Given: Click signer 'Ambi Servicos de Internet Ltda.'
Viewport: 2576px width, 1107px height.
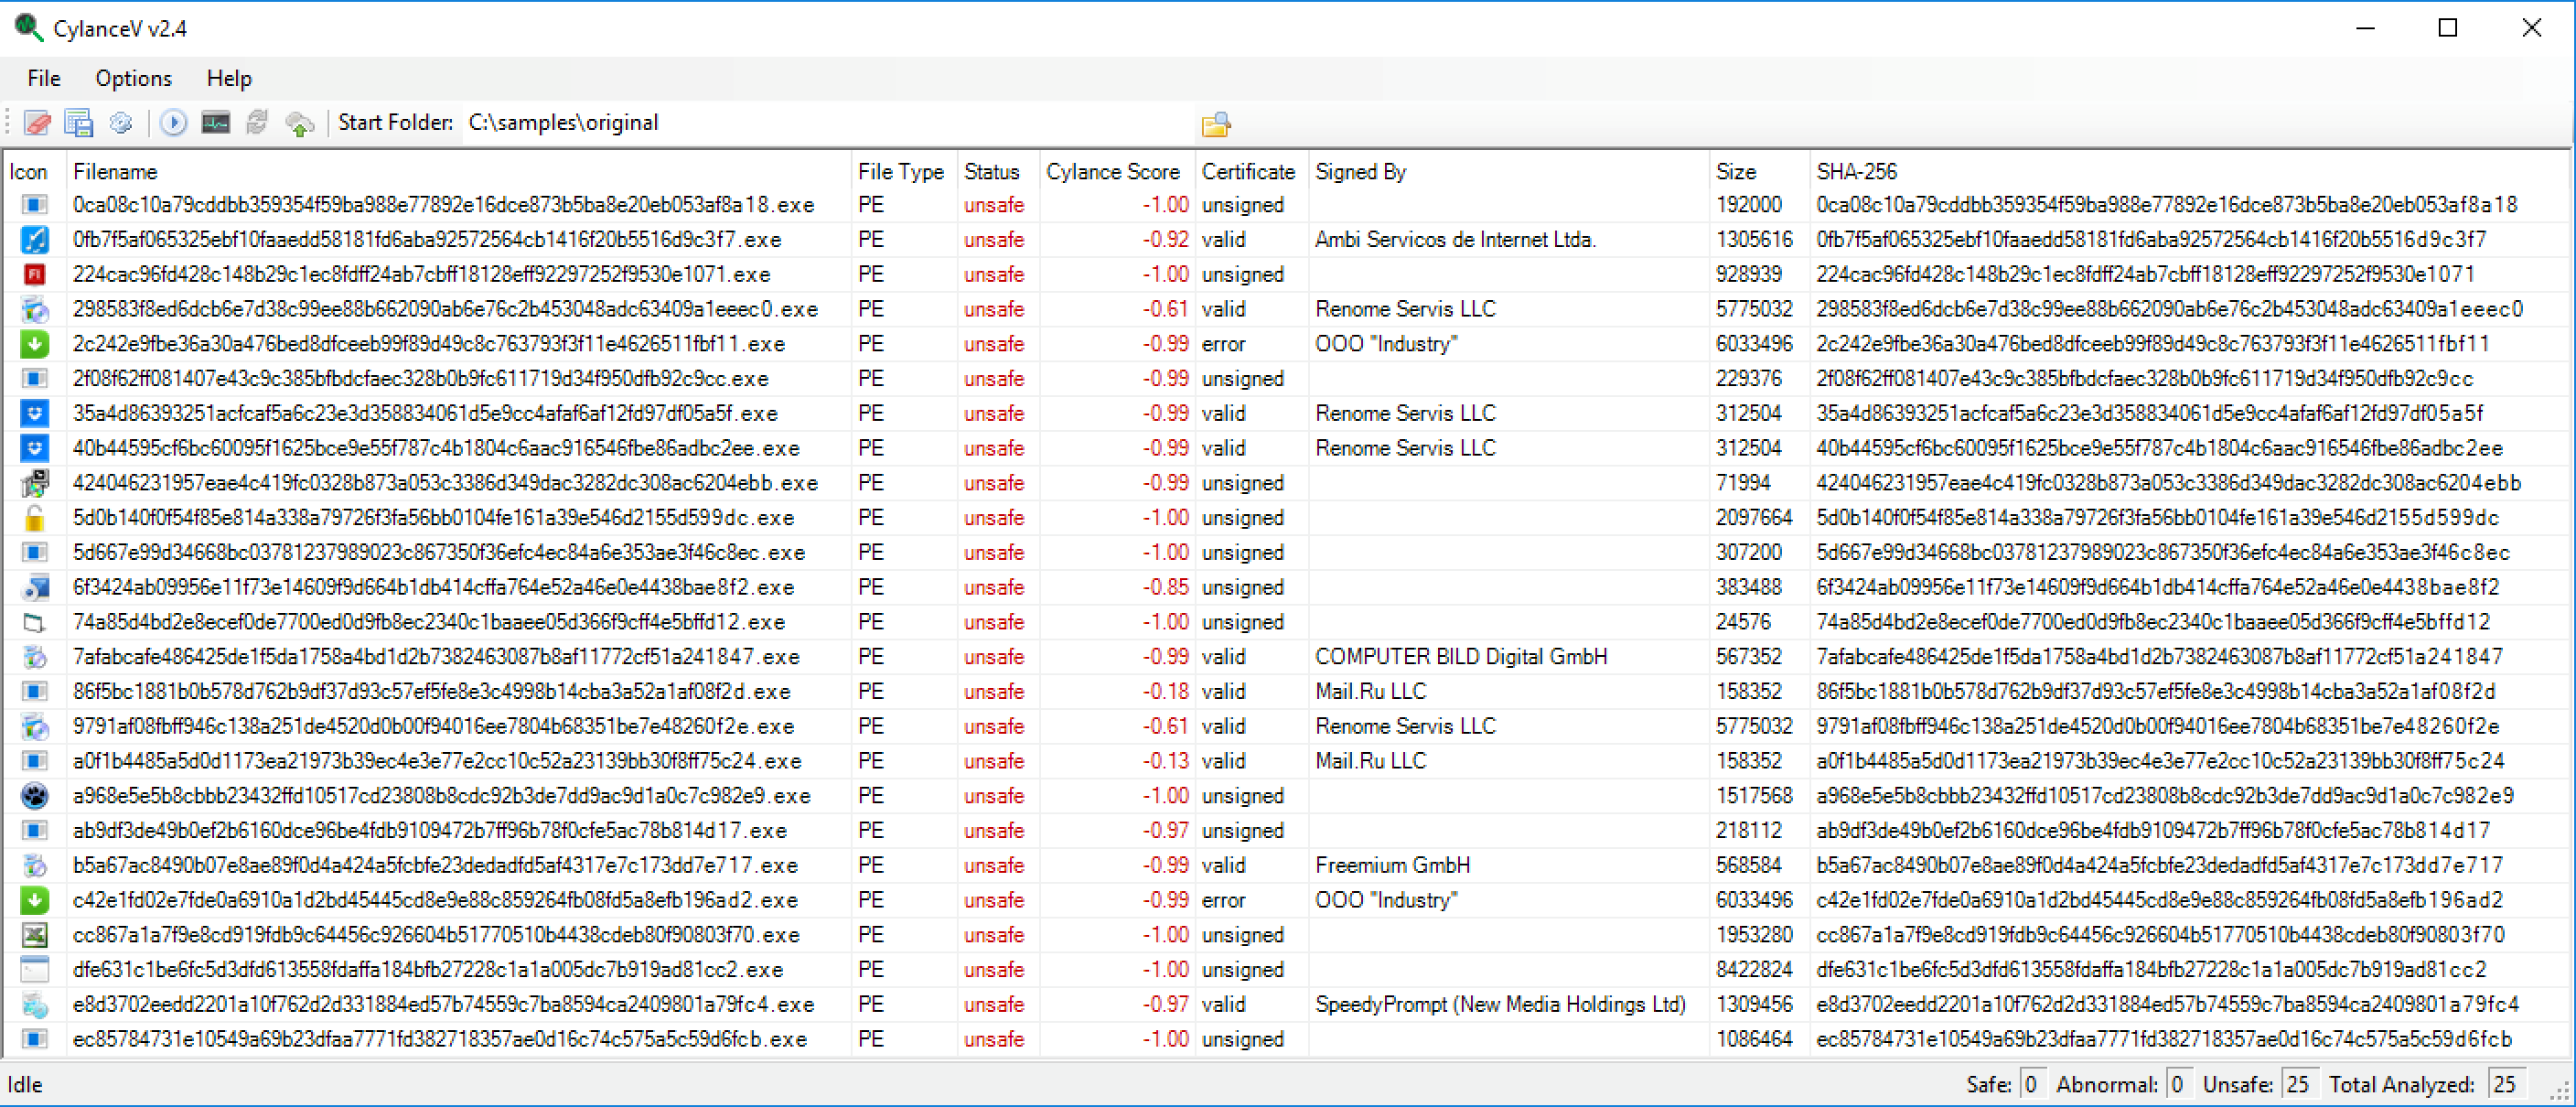Looking at the screenshot, I should (x=1455, y=240).
